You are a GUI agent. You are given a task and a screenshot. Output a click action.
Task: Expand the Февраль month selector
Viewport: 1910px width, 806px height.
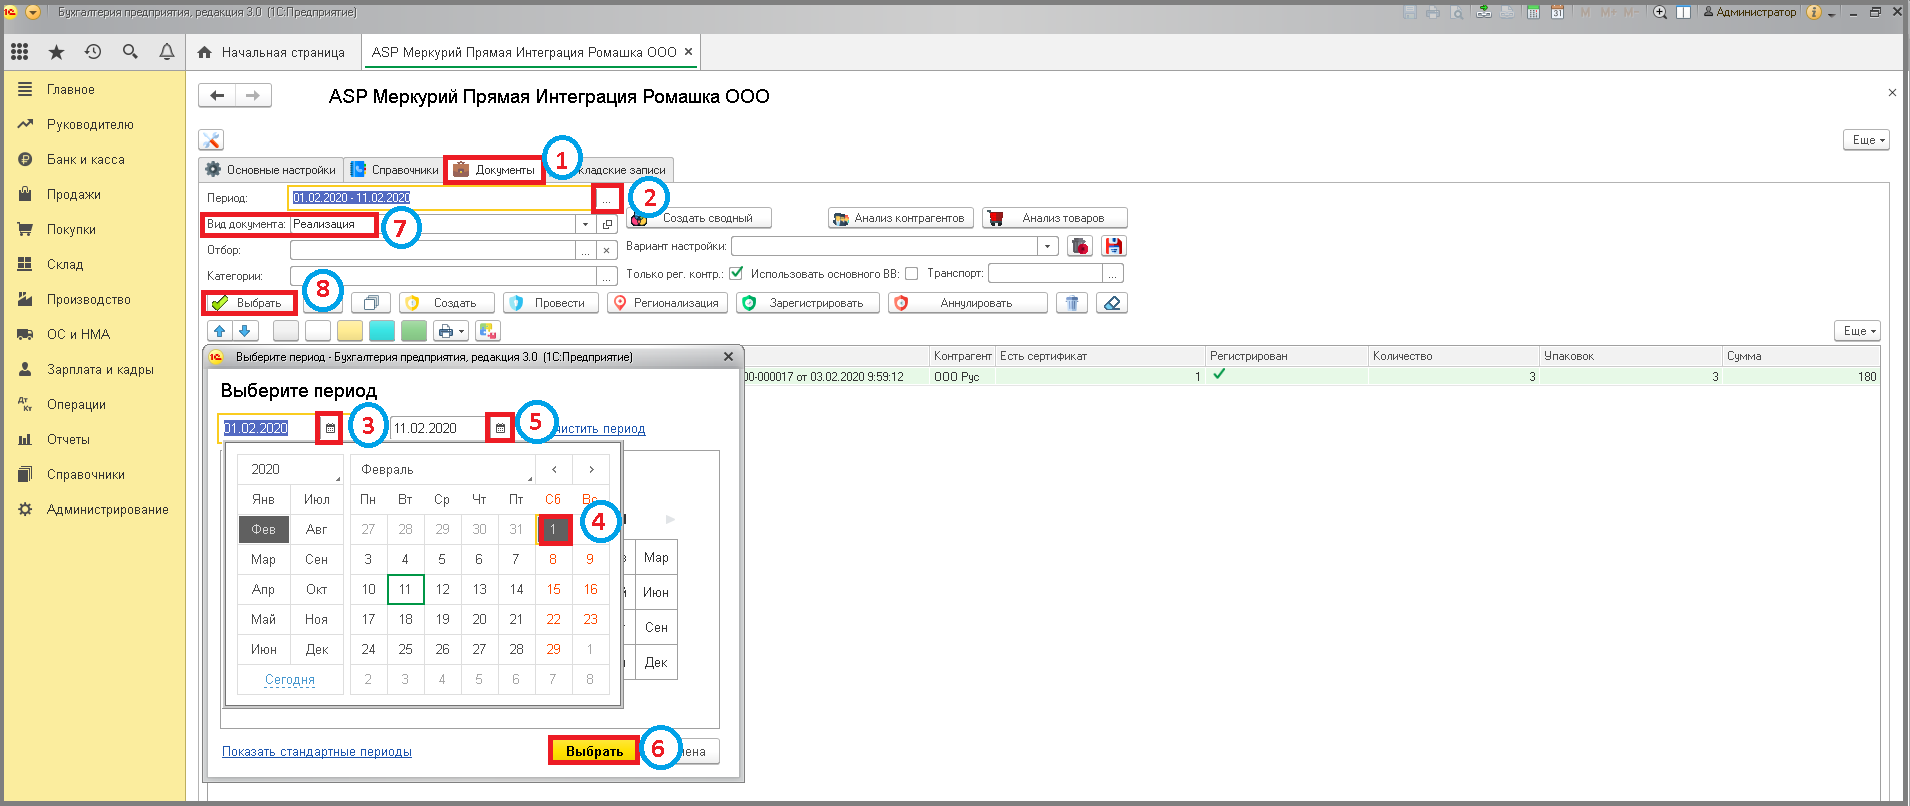tap(443, 469)
